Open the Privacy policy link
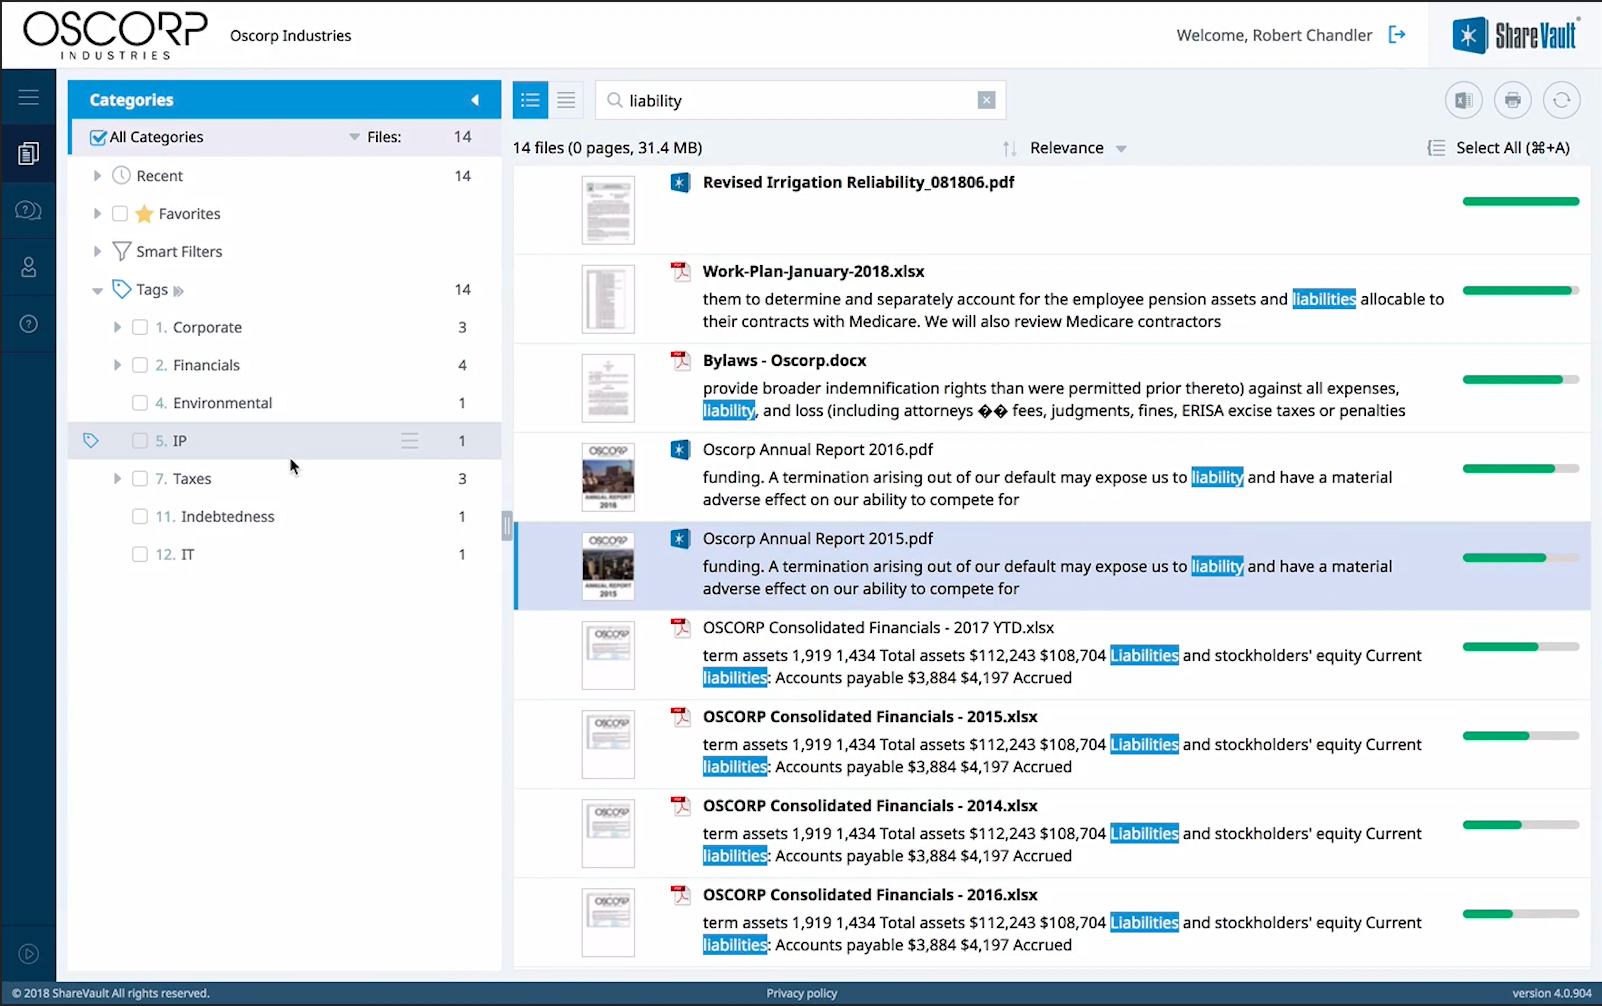The image size is (1602, 1006). [802, 993]
